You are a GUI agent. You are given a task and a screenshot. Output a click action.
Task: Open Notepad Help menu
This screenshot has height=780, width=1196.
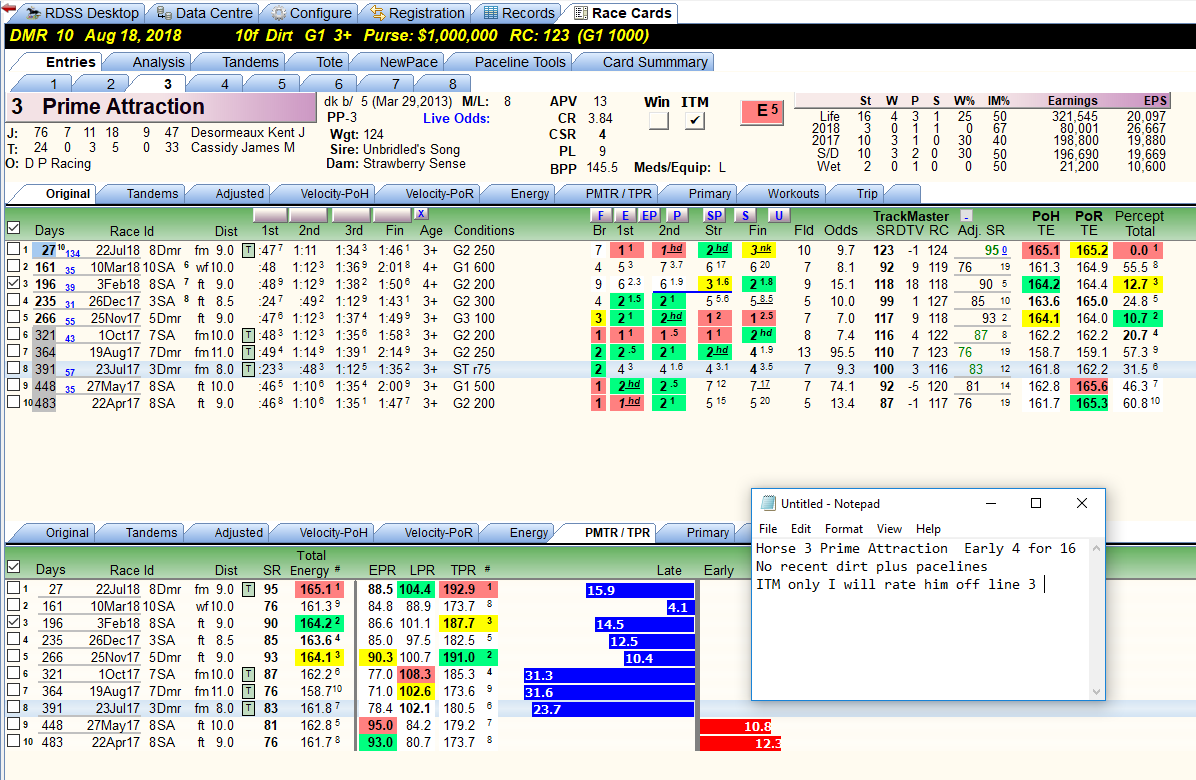pyautogui.click(x=928, y=528)
